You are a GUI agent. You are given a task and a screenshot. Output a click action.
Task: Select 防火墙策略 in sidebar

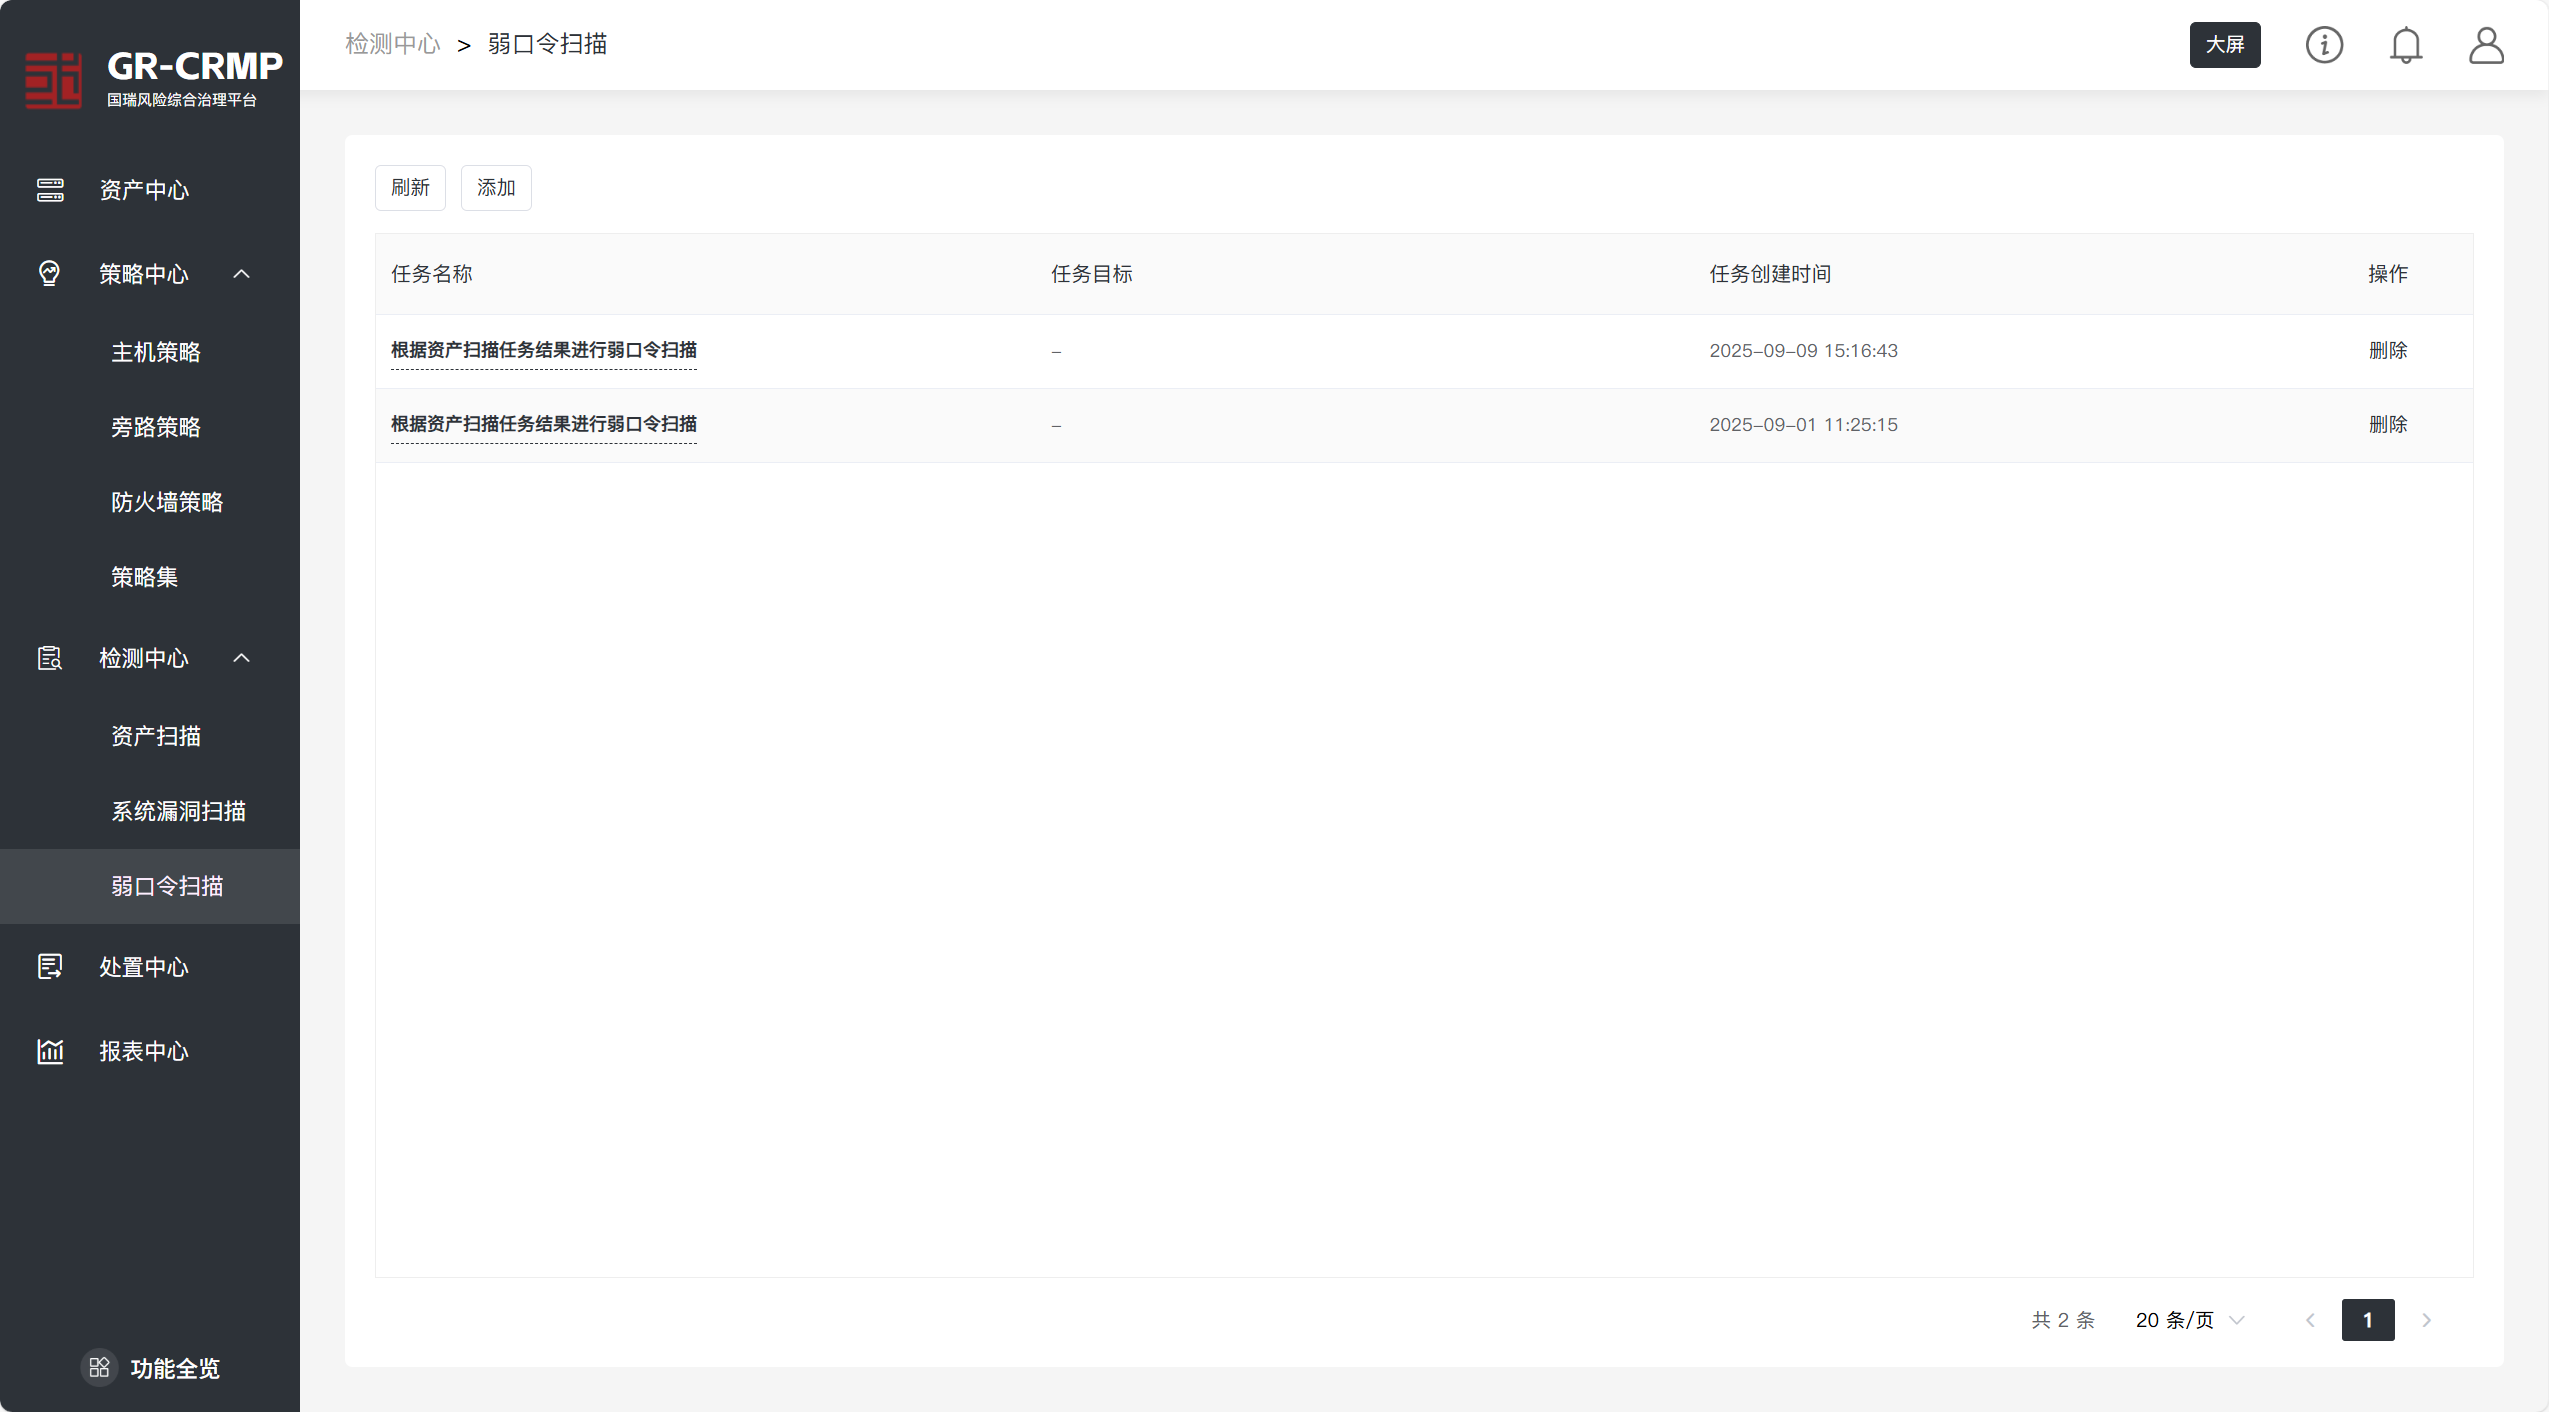click(x=167, y=502)
